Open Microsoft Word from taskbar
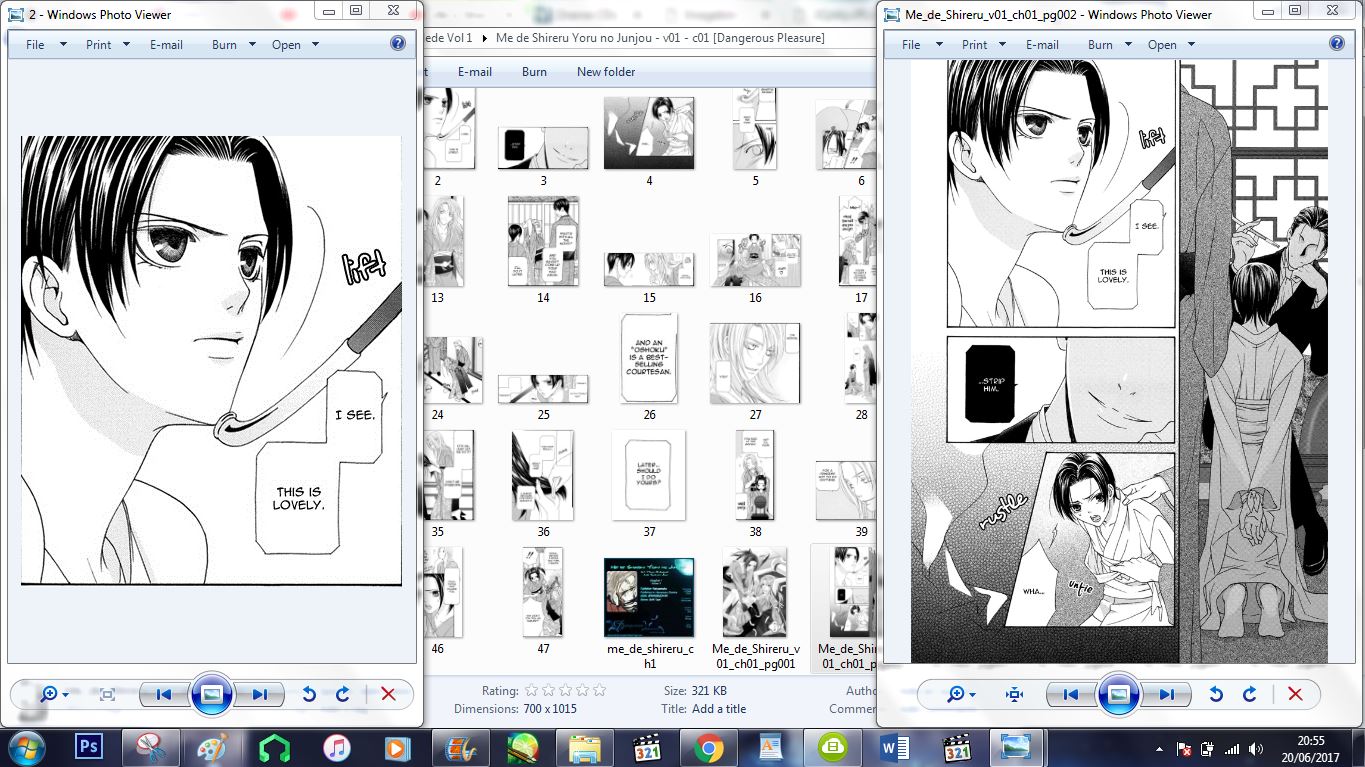The image size is (1365, 767). click(895, 747)
